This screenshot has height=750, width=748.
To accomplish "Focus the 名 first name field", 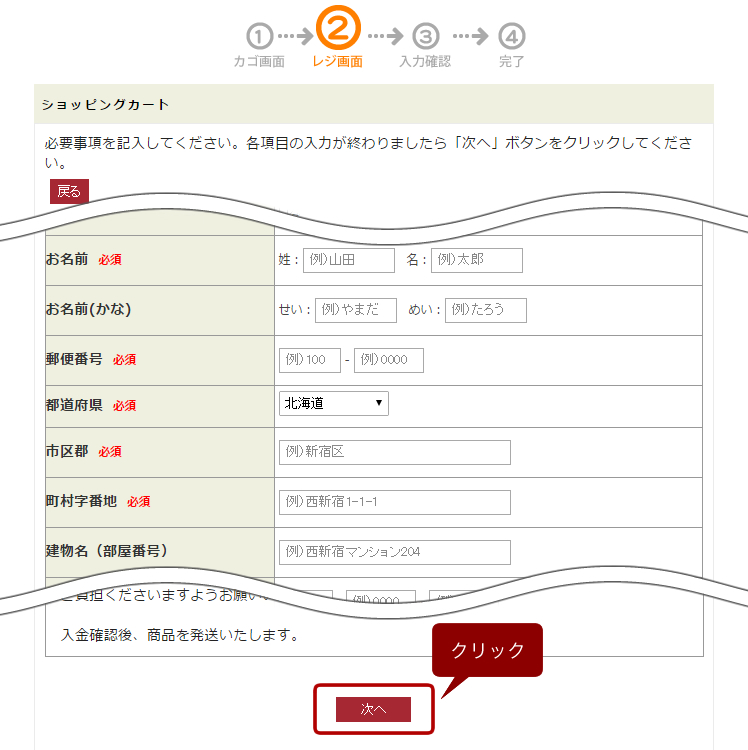I will (477, 260).
